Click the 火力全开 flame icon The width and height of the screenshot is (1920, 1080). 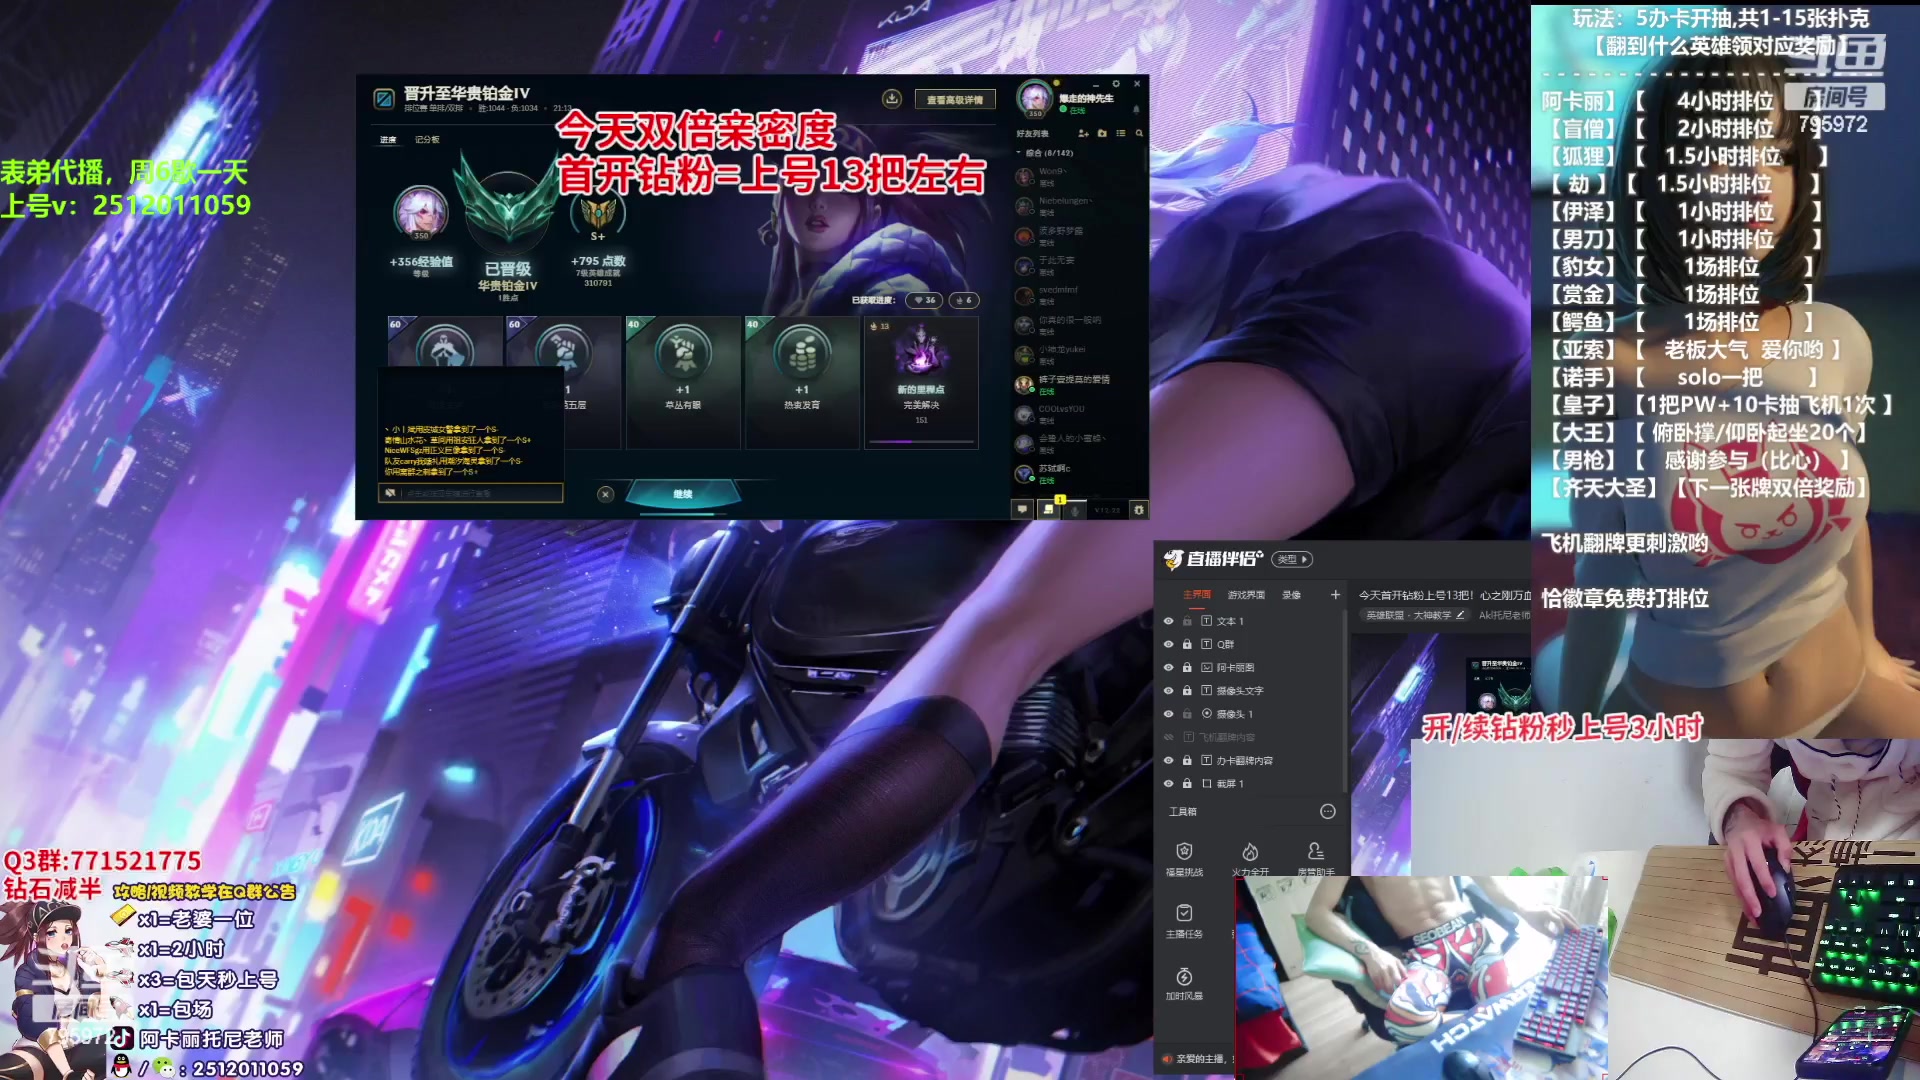[x=1250, y=852]
